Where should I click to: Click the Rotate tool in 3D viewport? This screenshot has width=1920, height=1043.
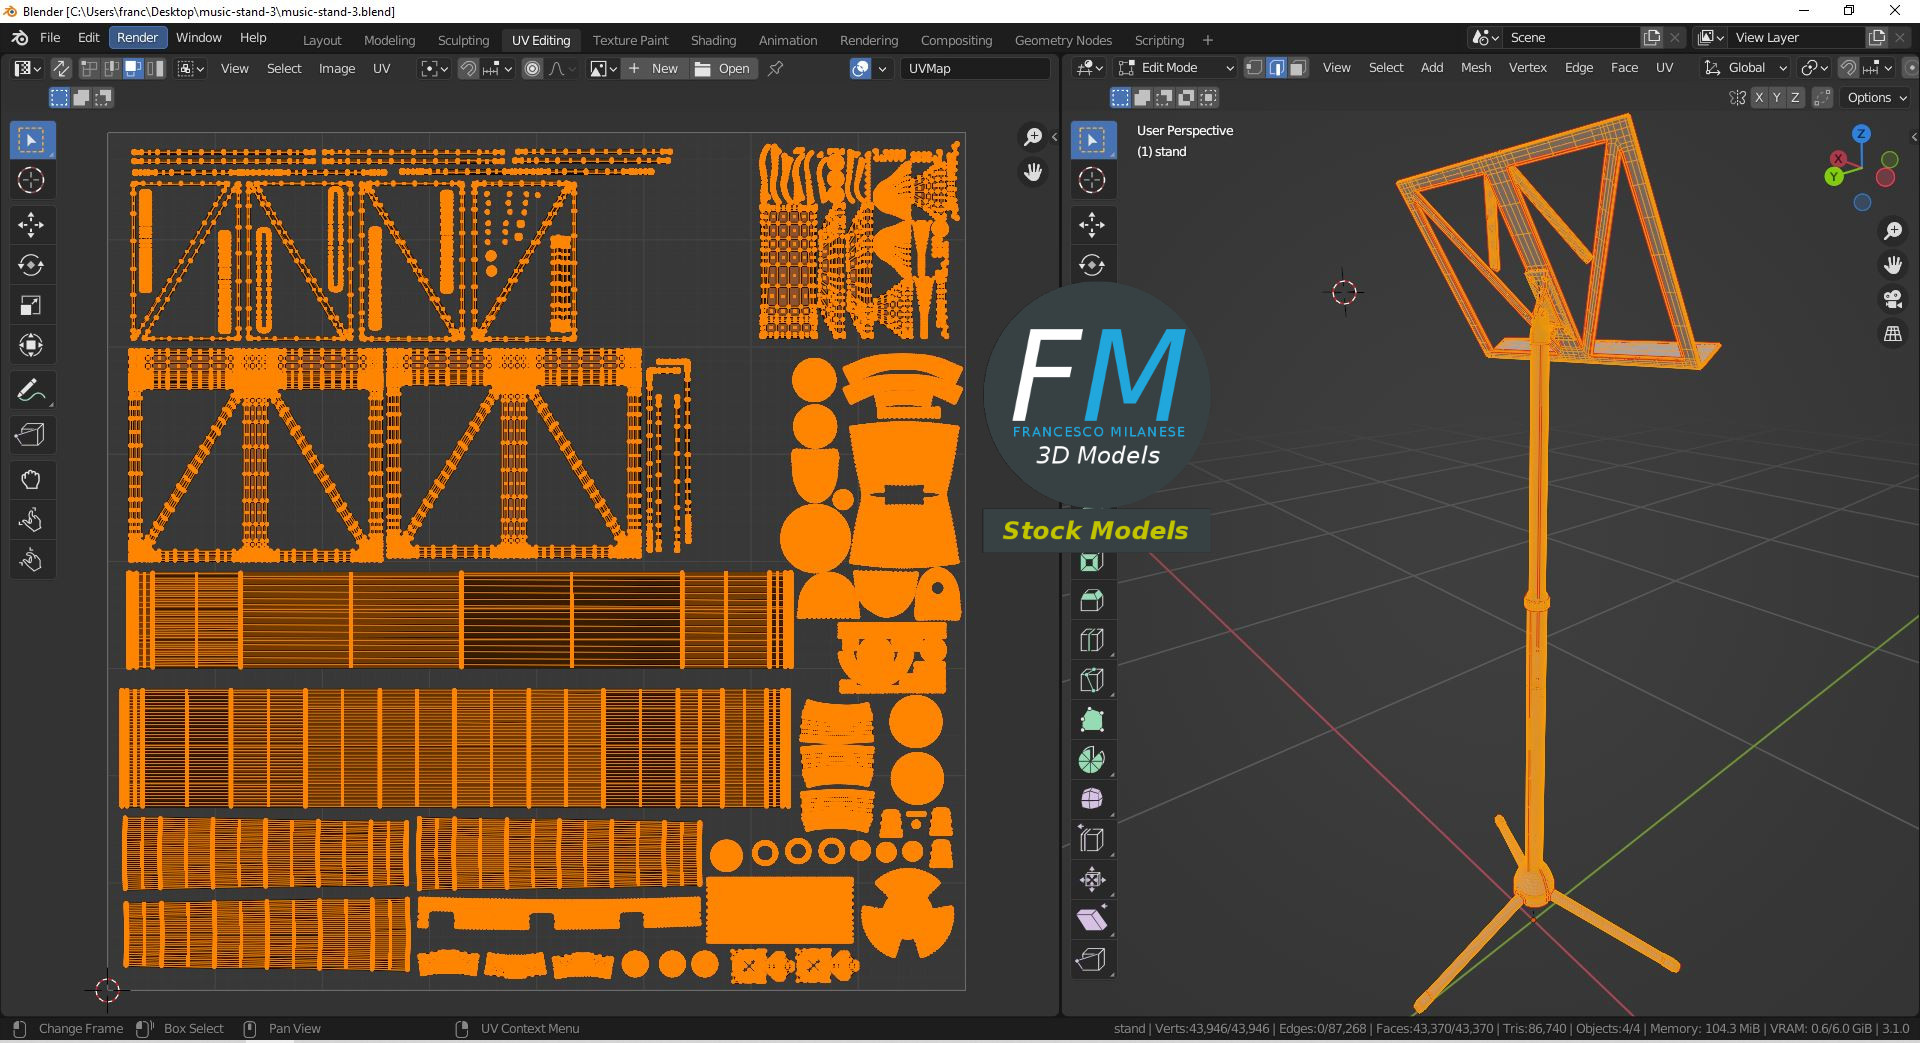[1092, 265]
